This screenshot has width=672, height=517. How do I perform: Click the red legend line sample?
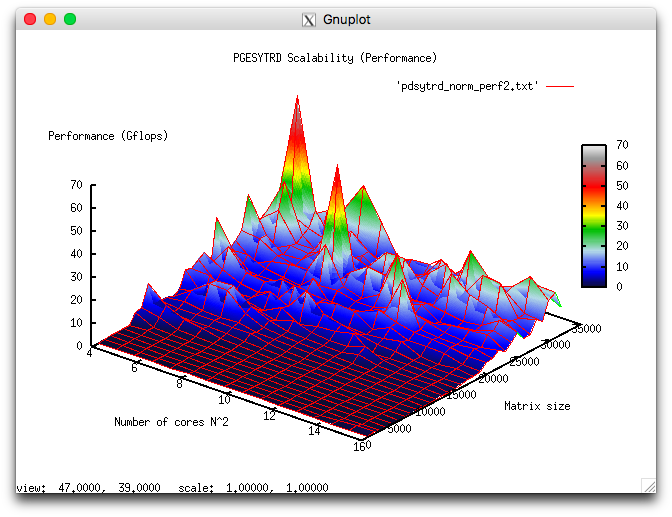tap(560, 86)
